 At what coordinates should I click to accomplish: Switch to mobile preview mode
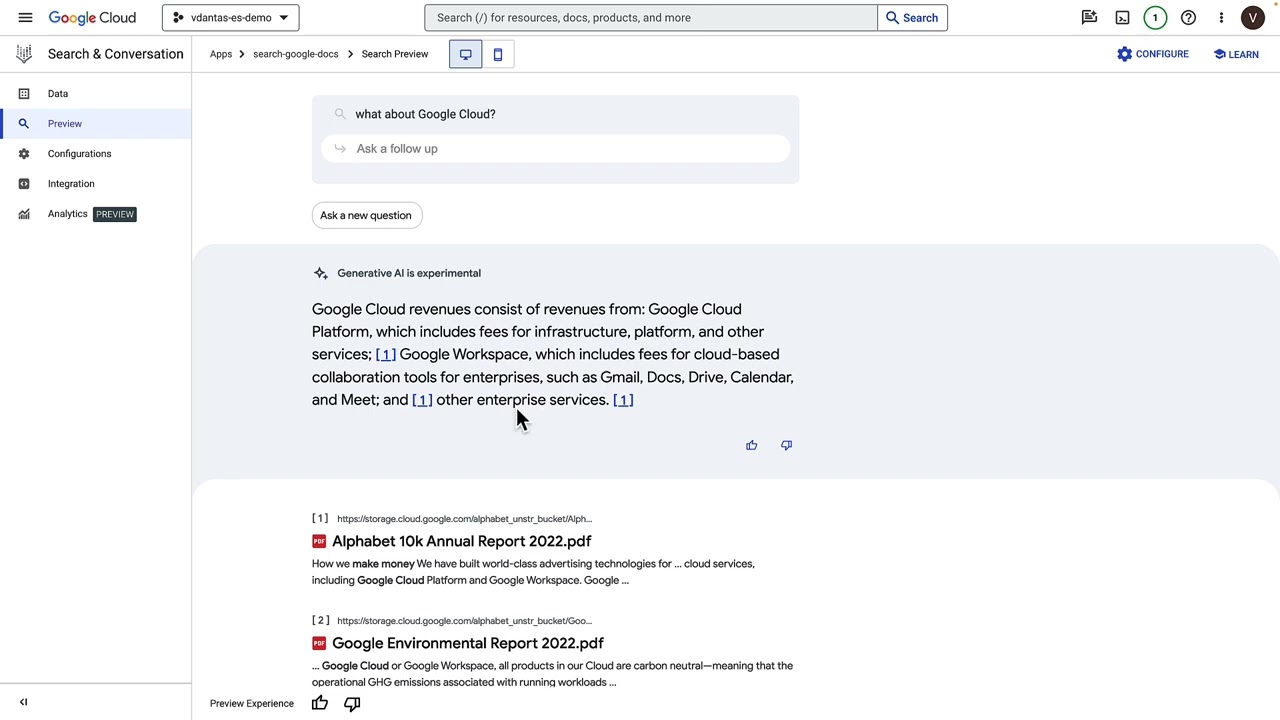click(x=497, y=54)
